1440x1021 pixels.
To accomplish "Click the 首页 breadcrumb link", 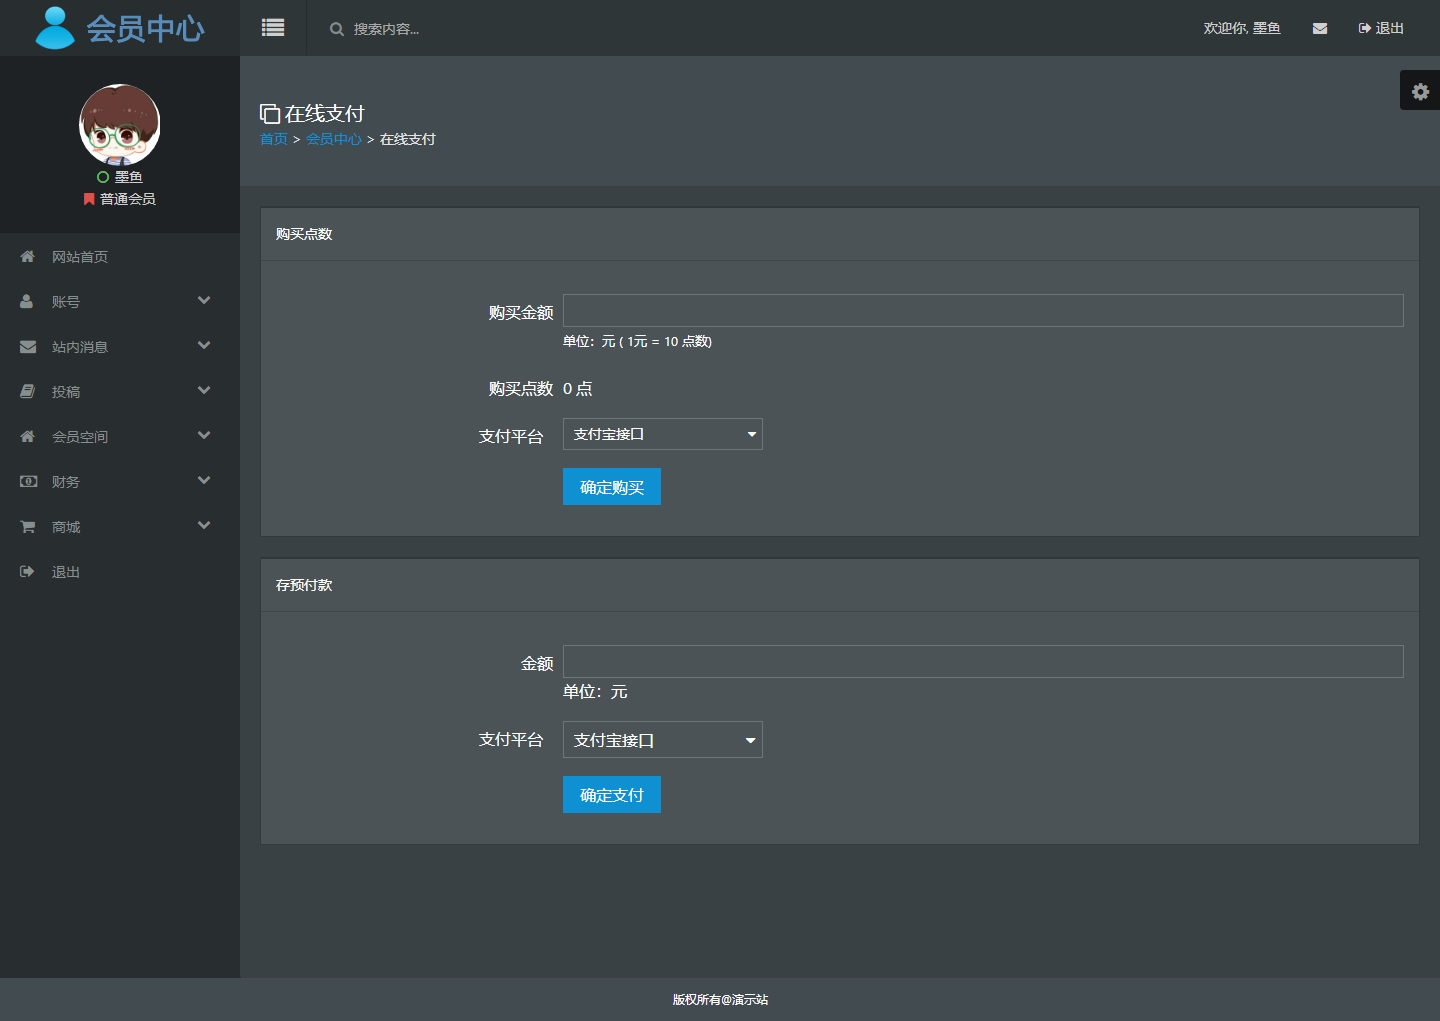I will (273, 139).
